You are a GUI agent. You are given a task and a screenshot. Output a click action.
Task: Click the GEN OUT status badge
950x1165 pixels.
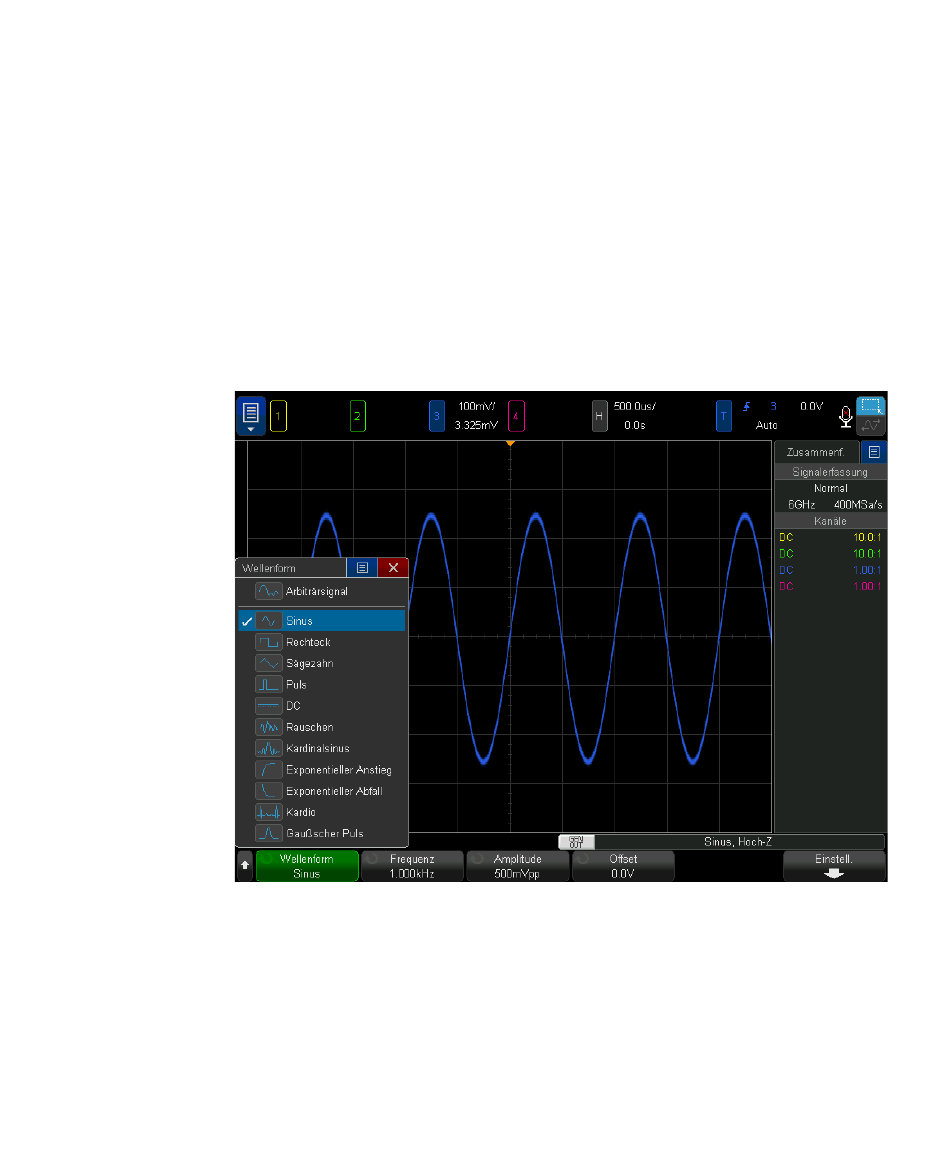click(576, 842)
